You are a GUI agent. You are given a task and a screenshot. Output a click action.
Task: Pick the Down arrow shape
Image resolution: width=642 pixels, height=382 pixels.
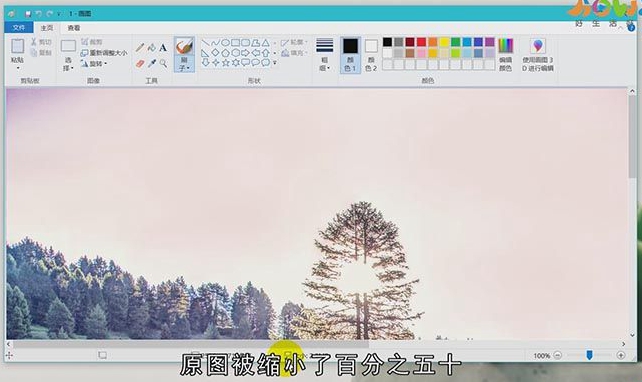(205, 63)
